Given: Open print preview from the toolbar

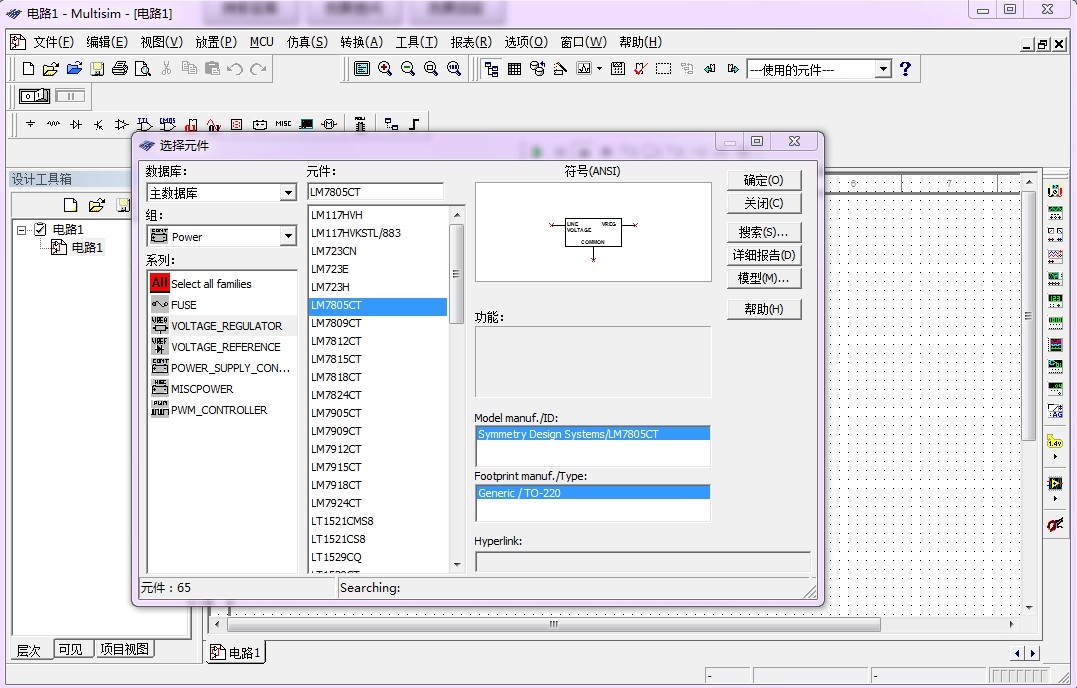Looking at the screenshot, I should 142,69.
